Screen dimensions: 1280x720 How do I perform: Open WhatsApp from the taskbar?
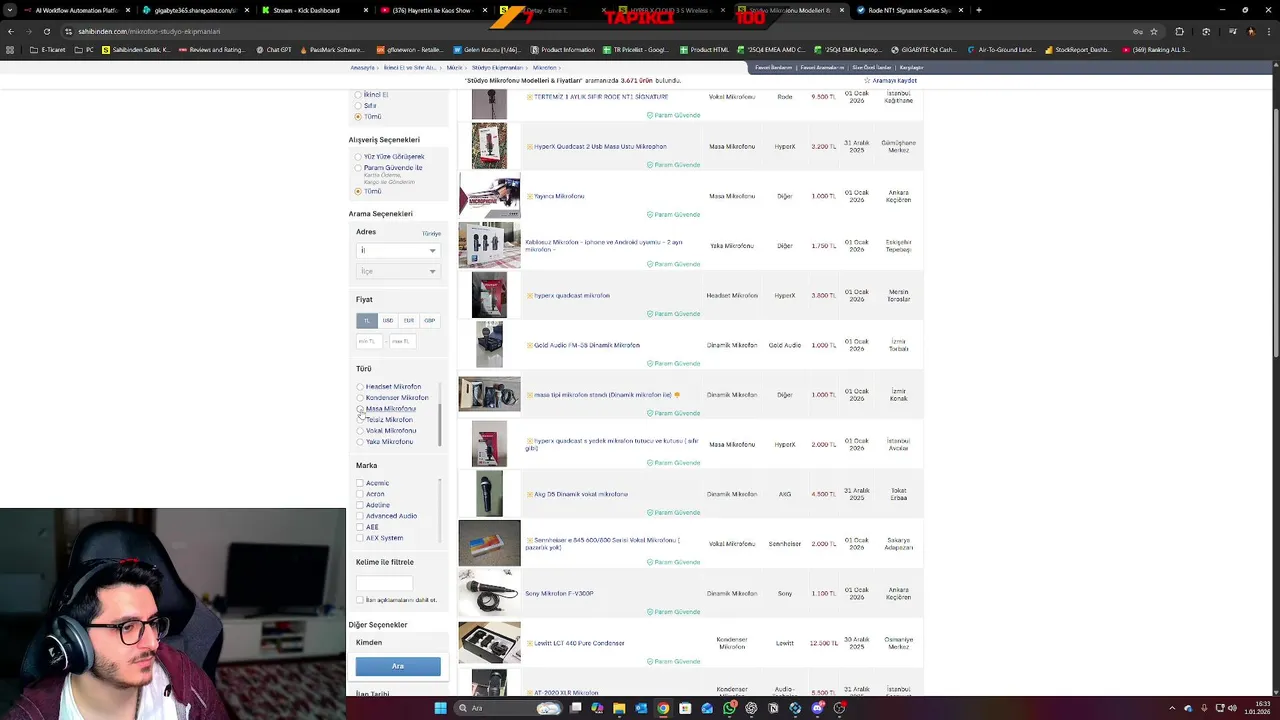click(729, 708)
